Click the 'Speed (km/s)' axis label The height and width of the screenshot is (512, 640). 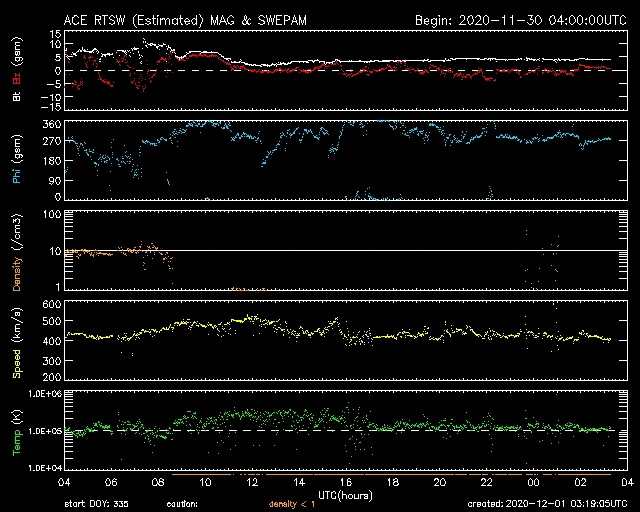(x=17, y=343)
